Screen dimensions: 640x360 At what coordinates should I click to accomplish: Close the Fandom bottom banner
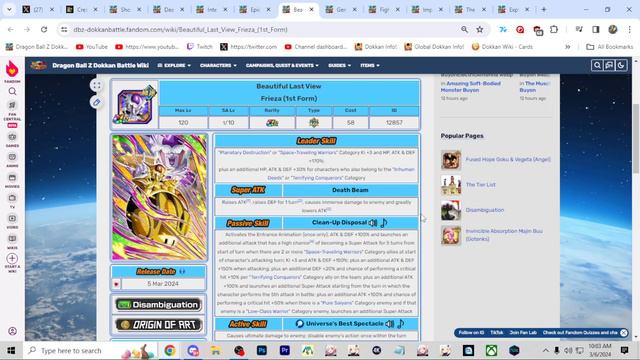coord(624,333)
